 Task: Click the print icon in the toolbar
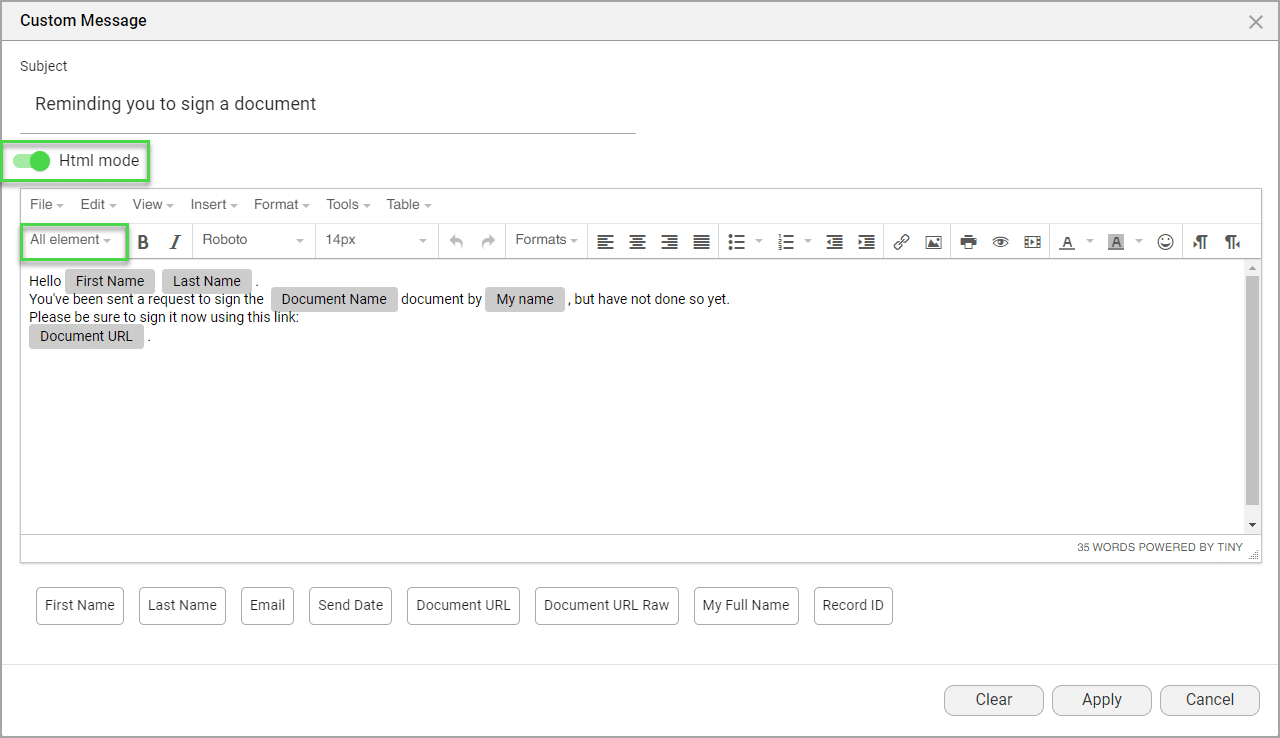click(x=968, y=241)
